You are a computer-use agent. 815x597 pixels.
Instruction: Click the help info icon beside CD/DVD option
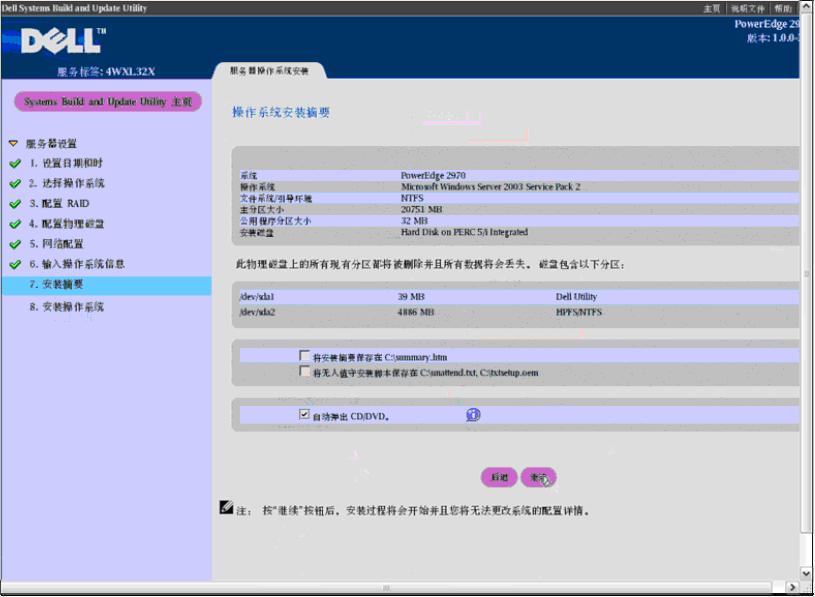474,414
